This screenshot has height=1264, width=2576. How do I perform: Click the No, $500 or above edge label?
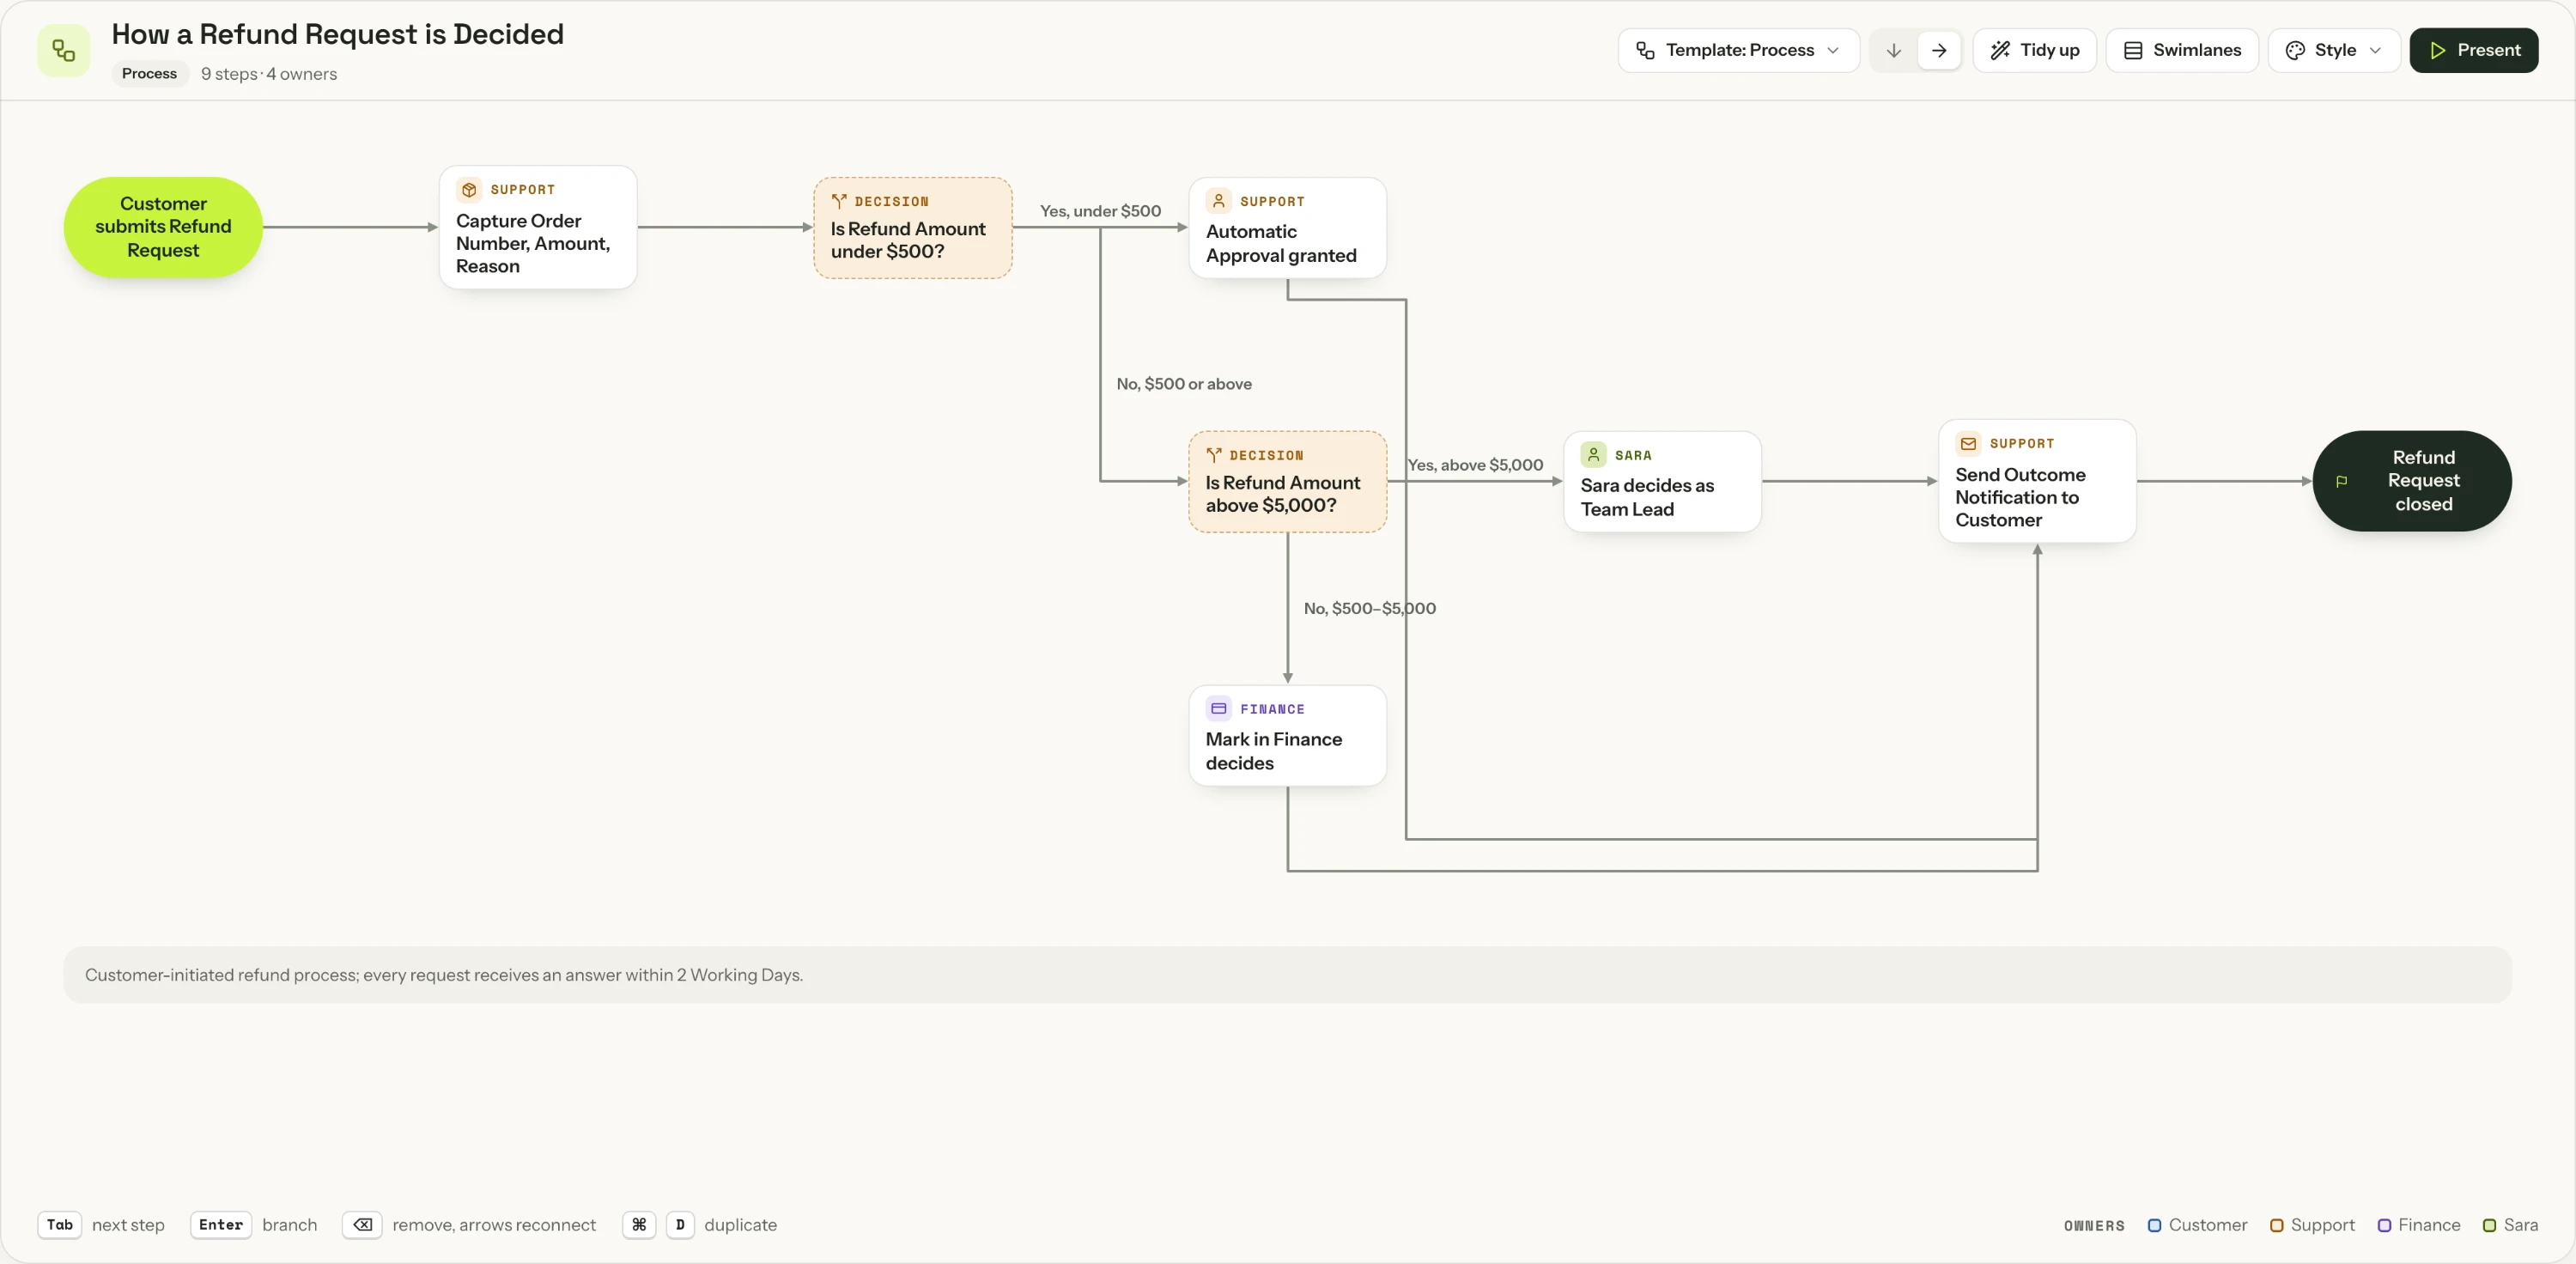point(1184,384)
